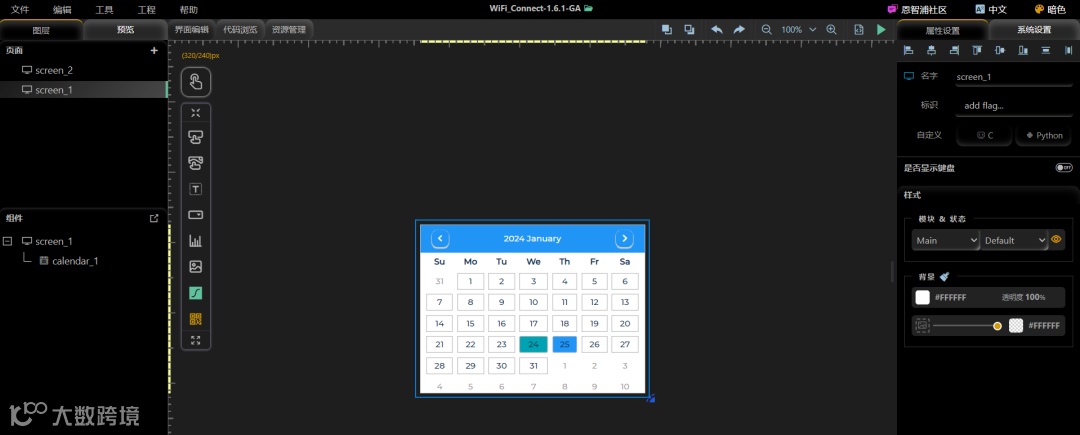
Task: Switch to the 资源管理 tab
Action: coord(289,30)
